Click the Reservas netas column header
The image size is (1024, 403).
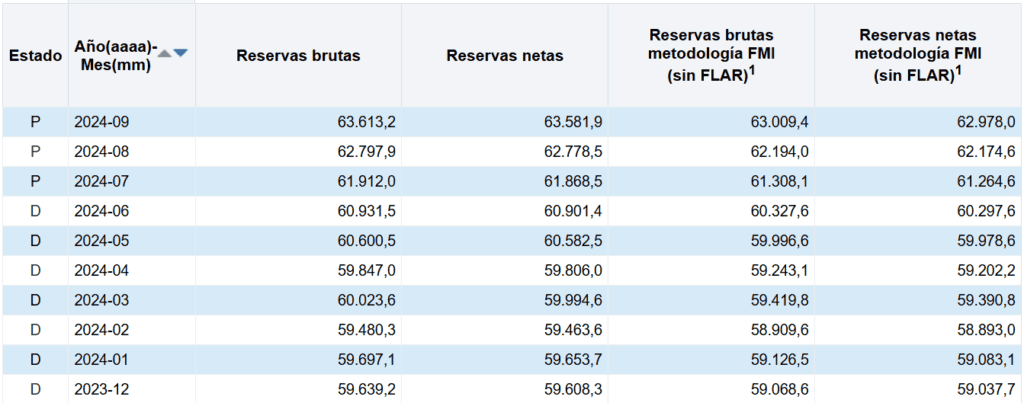point(505,56)
